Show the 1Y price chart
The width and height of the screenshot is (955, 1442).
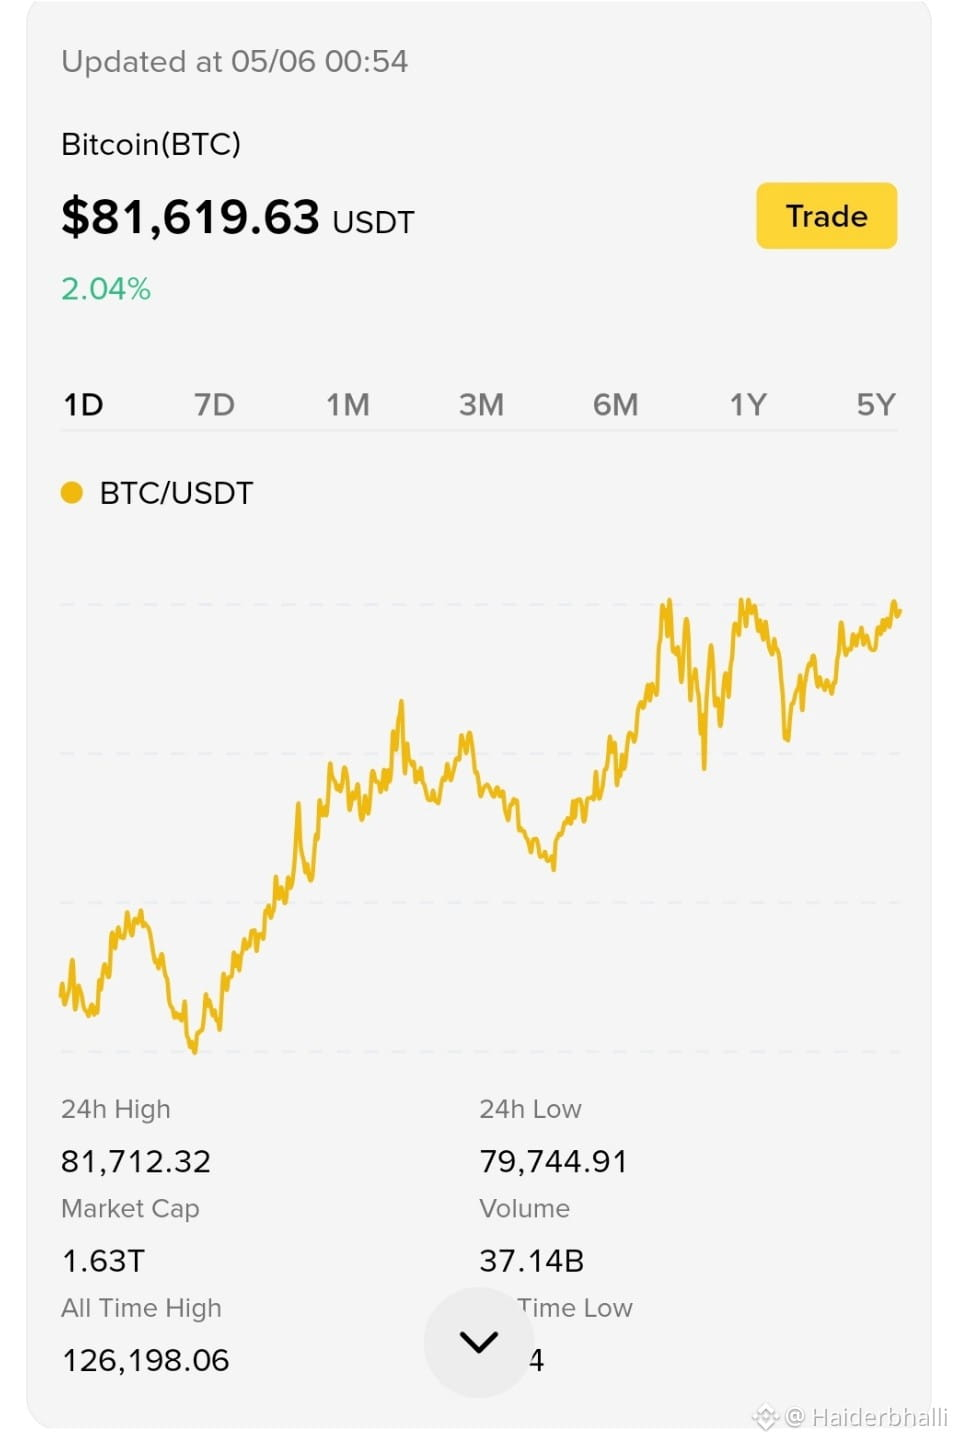748,405
